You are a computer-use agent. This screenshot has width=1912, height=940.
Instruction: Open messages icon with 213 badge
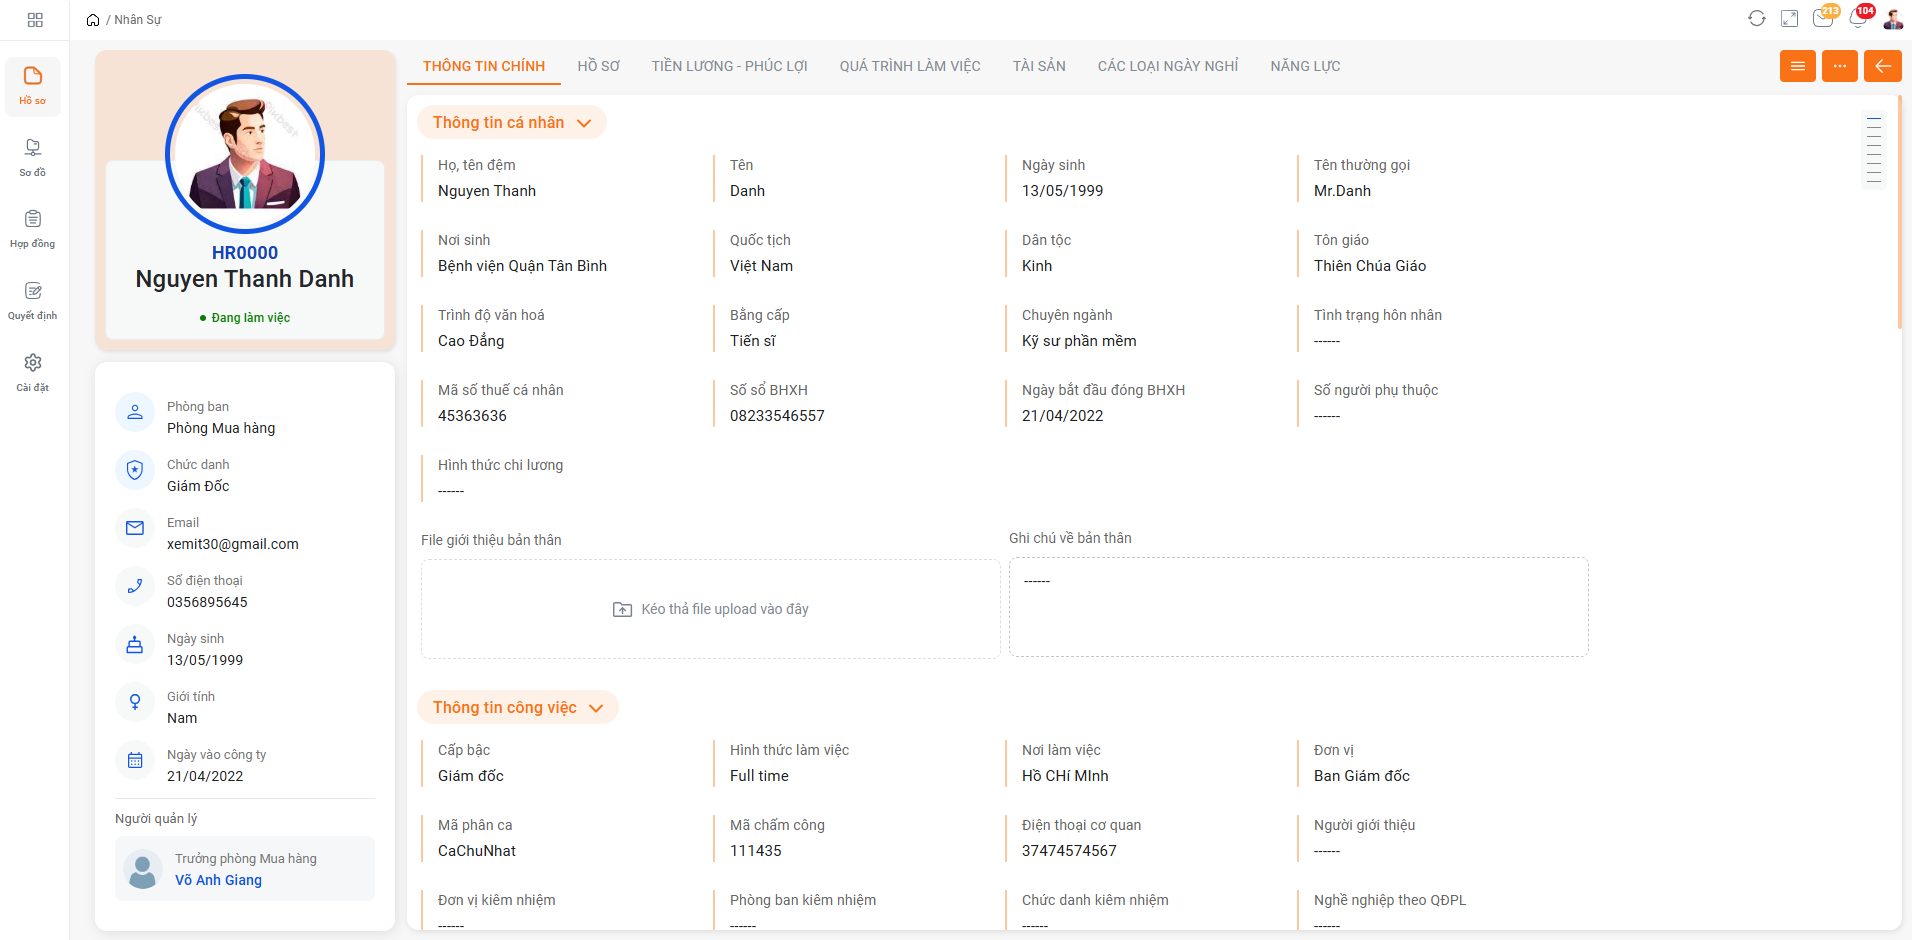coord(1823,19)
